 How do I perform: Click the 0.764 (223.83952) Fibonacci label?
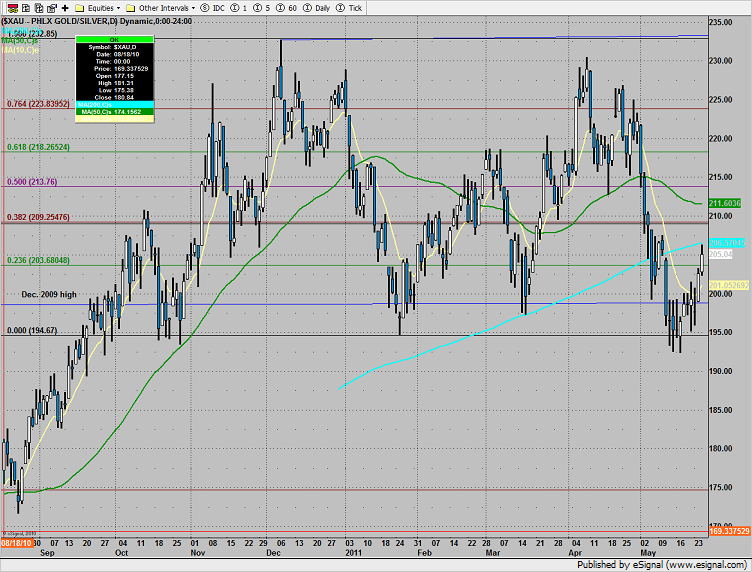(38, 104)
